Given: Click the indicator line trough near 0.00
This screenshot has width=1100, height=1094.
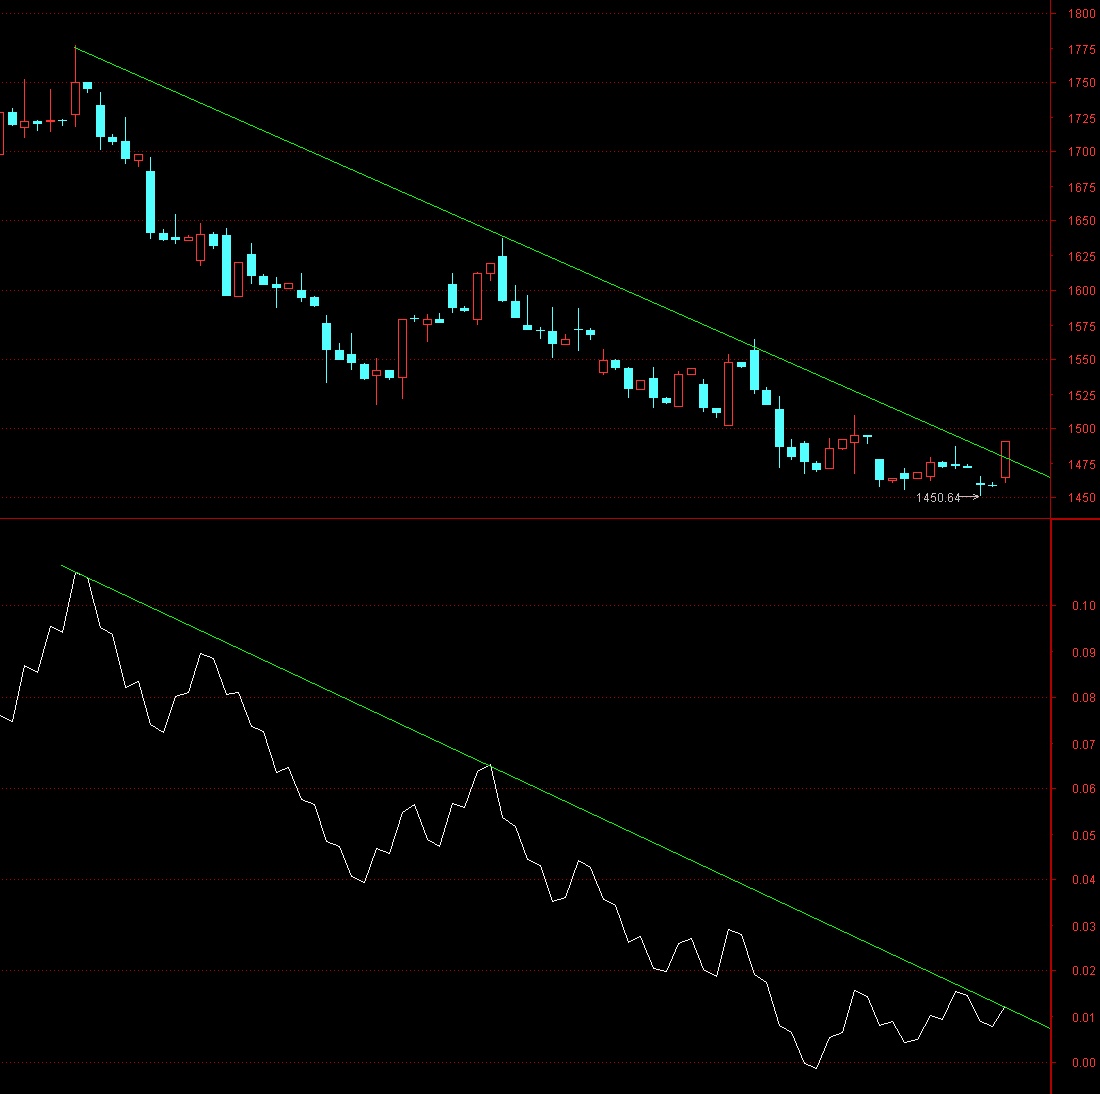Looking at the screenshot, I should [x=815, y=1067].
